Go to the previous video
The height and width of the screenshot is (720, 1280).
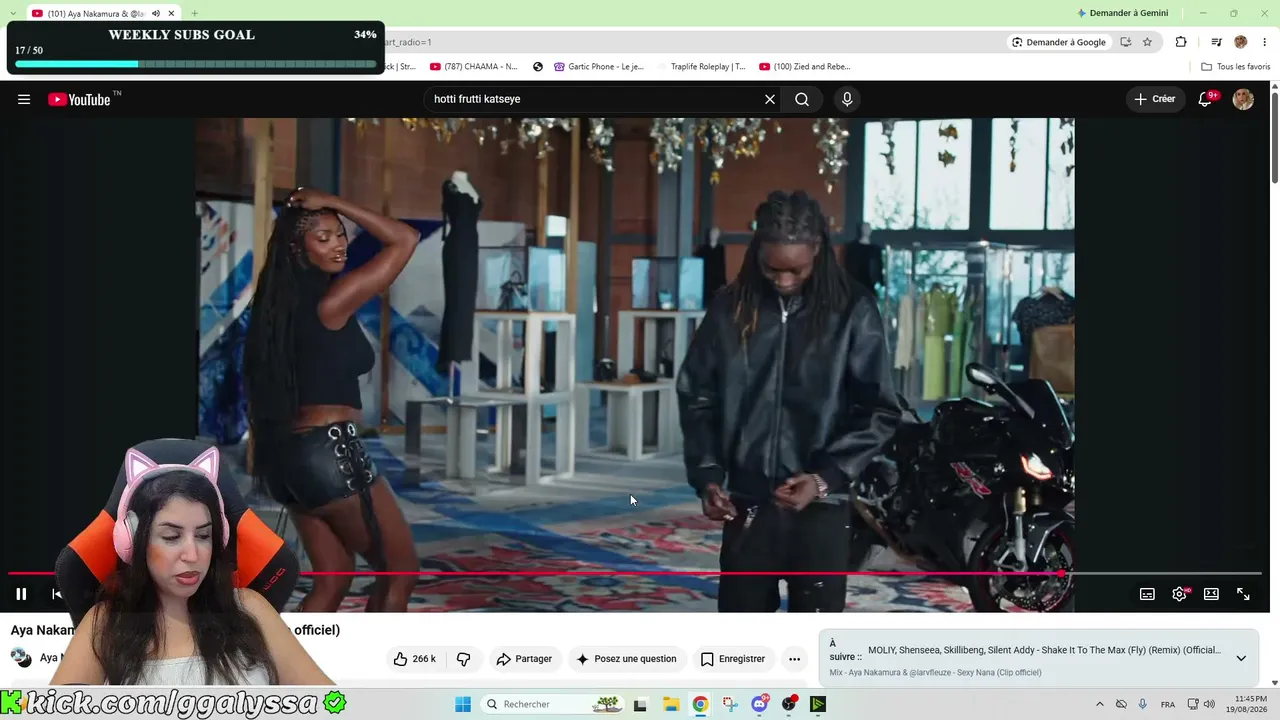click(x=57, y=594)
